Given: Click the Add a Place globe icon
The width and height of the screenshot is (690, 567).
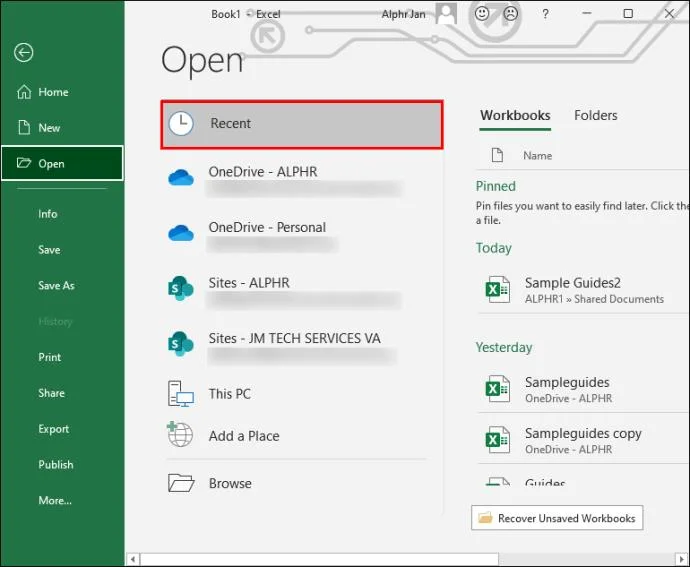Looking at the screenshot, I should [x=180, y=434].
